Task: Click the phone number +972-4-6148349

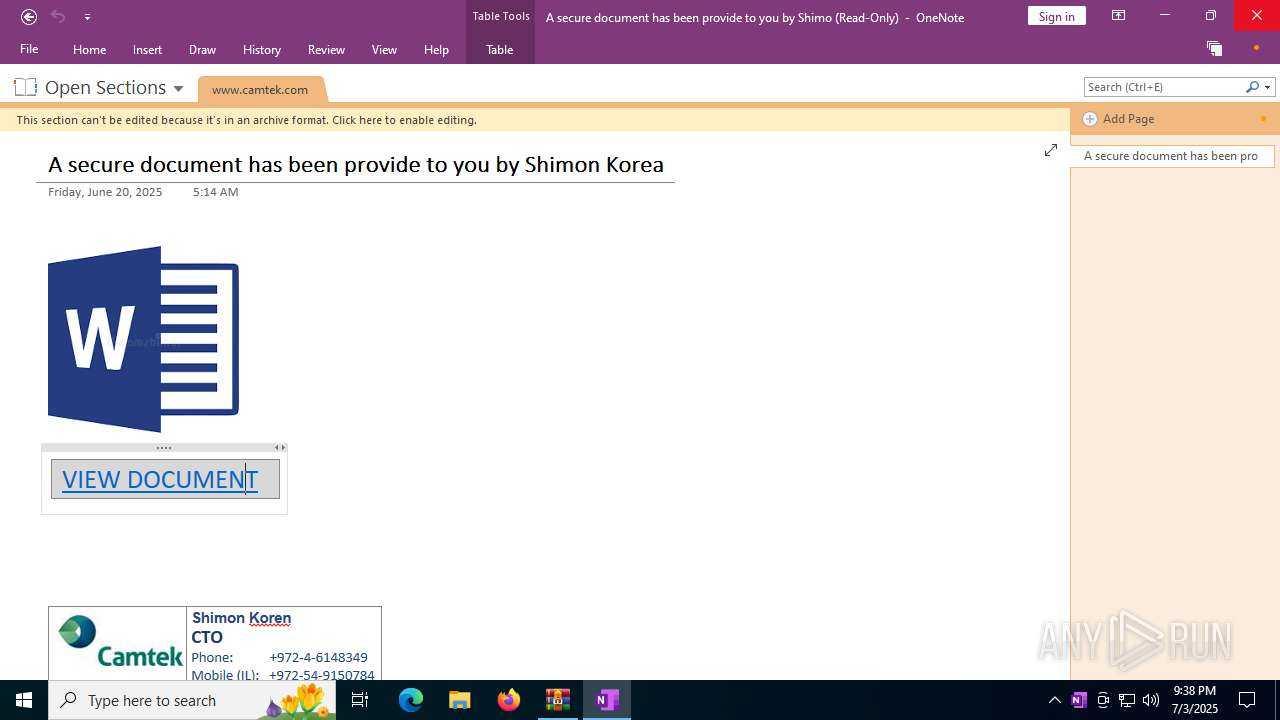Action: click(318, 657)
